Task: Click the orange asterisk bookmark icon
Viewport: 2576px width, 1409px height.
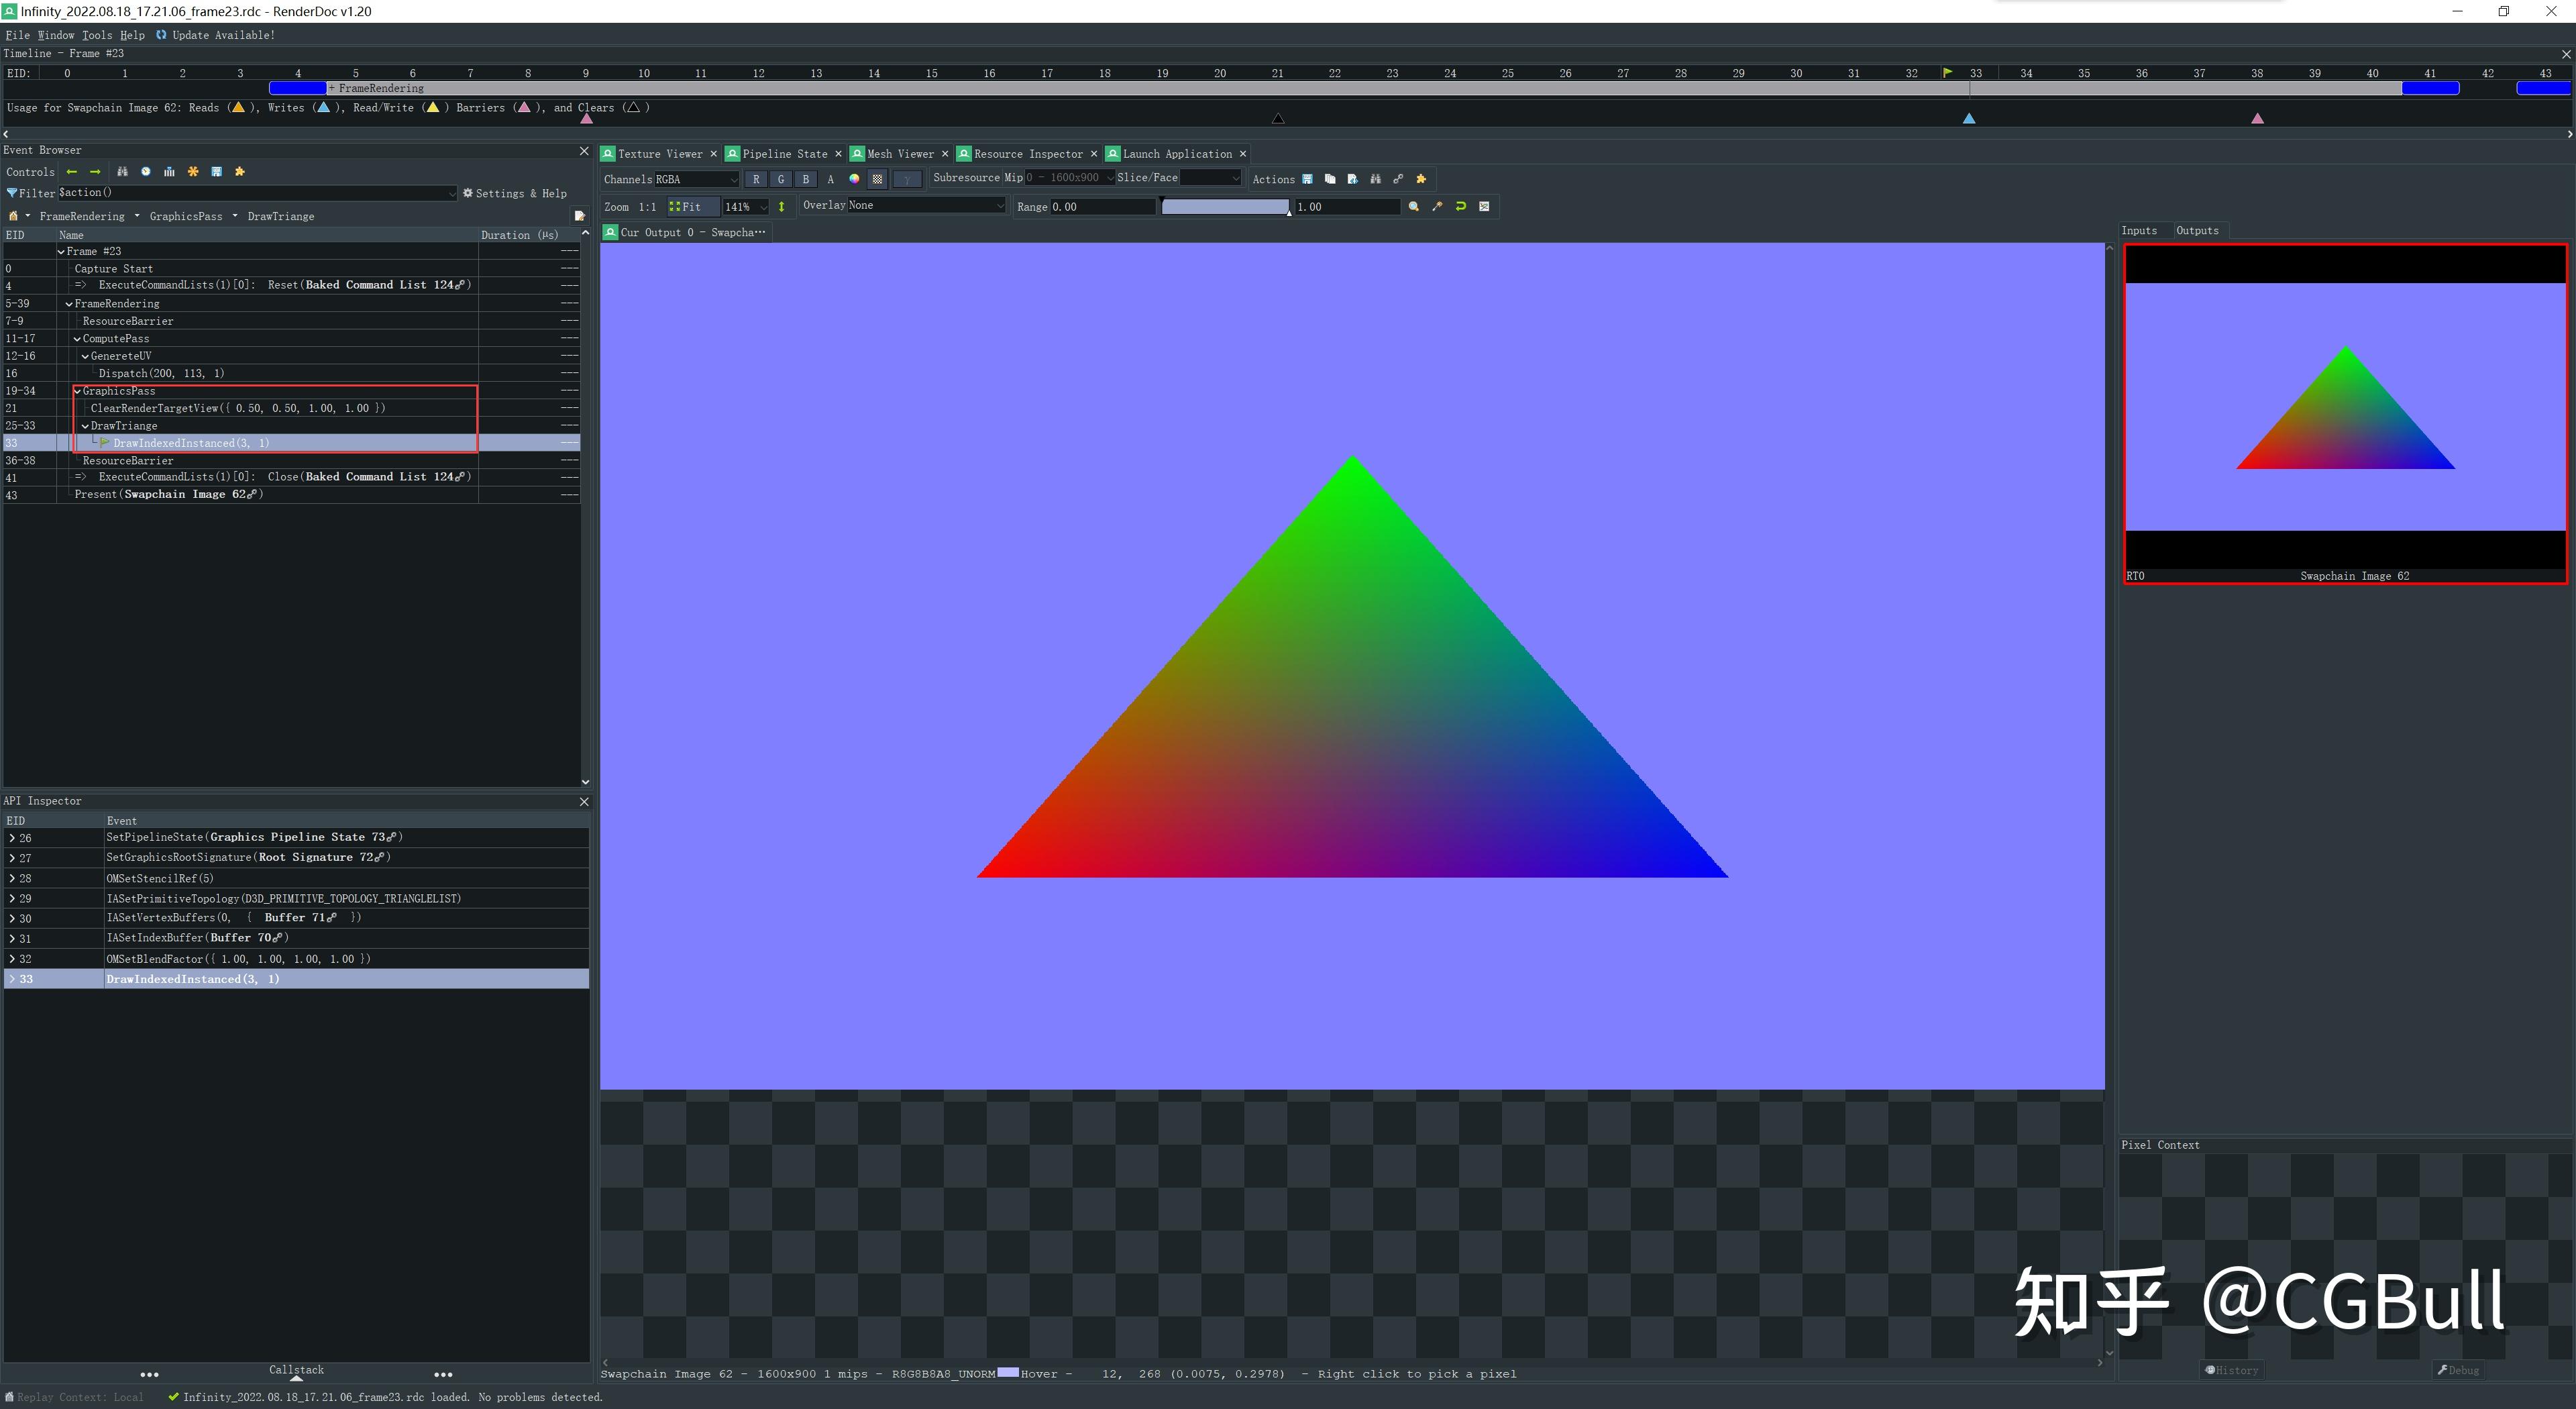Action: coord(193,172)
